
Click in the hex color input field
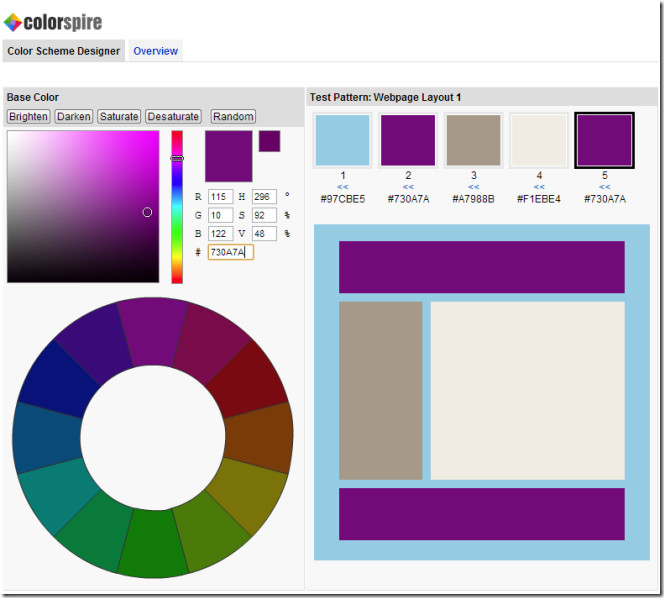230,252
